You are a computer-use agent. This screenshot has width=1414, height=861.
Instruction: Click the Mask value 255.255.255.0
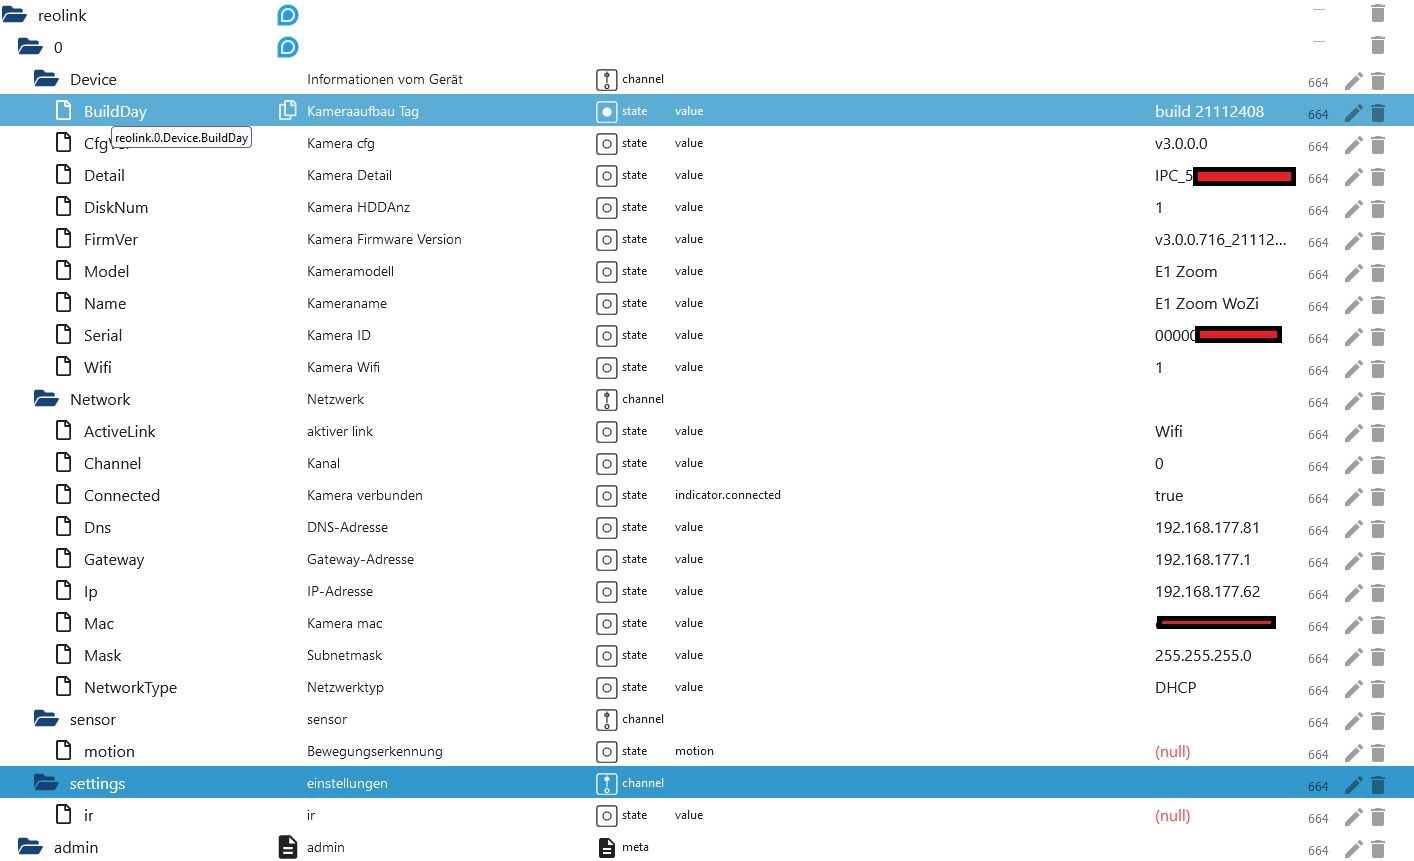click(x=1203, y=655)
